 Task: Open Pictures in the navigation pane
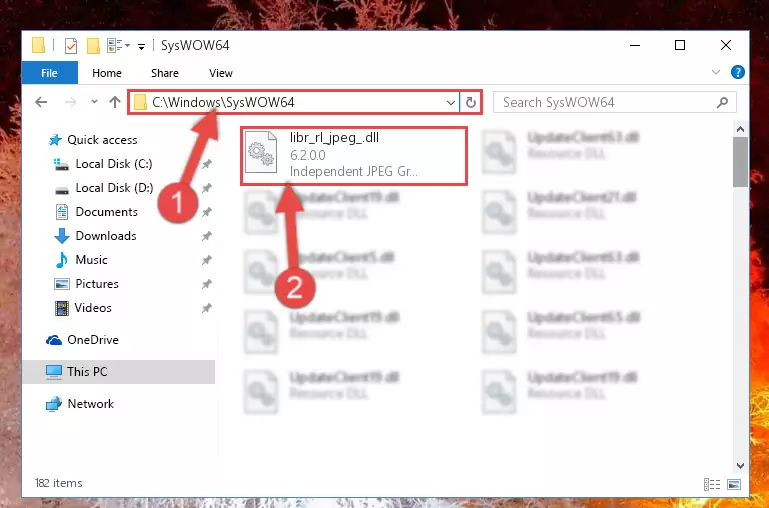tap(97, 284)
